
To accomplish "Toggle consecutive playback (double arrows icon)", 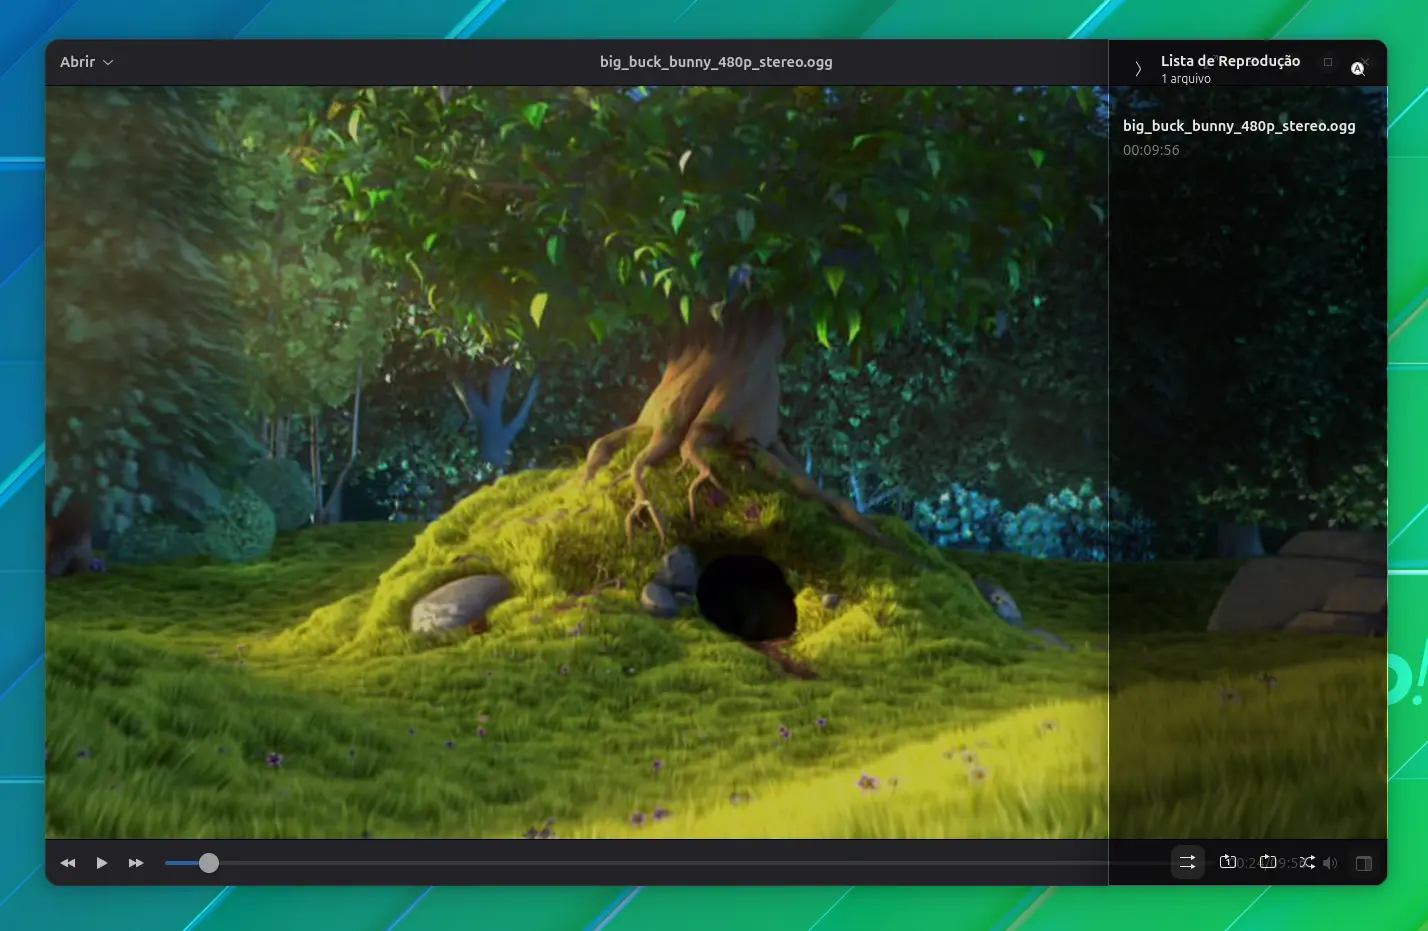I will pyautogui.click(x=1187, y=862).
